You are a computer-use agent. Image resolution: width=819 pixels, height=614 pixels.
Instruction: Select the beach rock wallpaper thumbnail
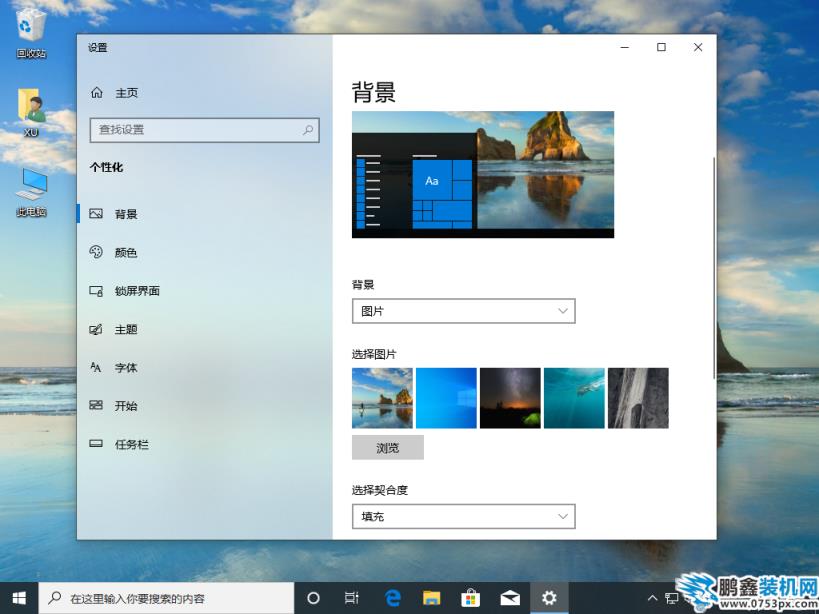click(x=382, y=398)
